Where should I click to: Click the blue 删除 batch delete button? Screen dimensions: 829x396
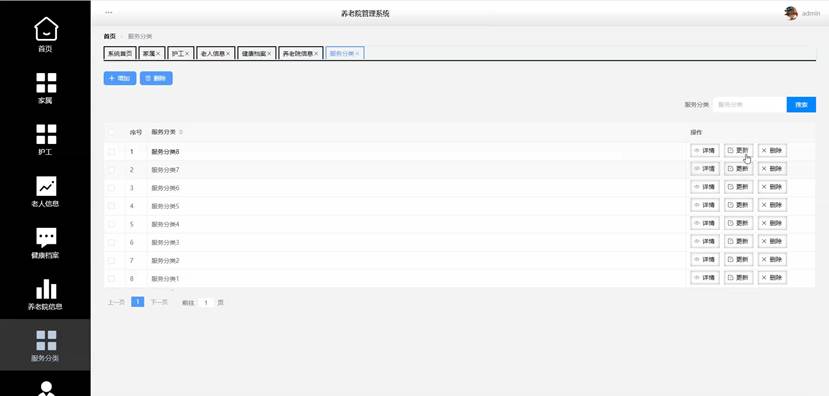[156, 78]
